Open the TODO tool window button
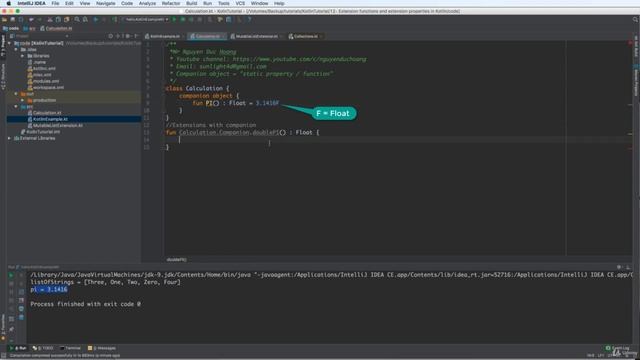640x360 pixels. pos(43,348)
